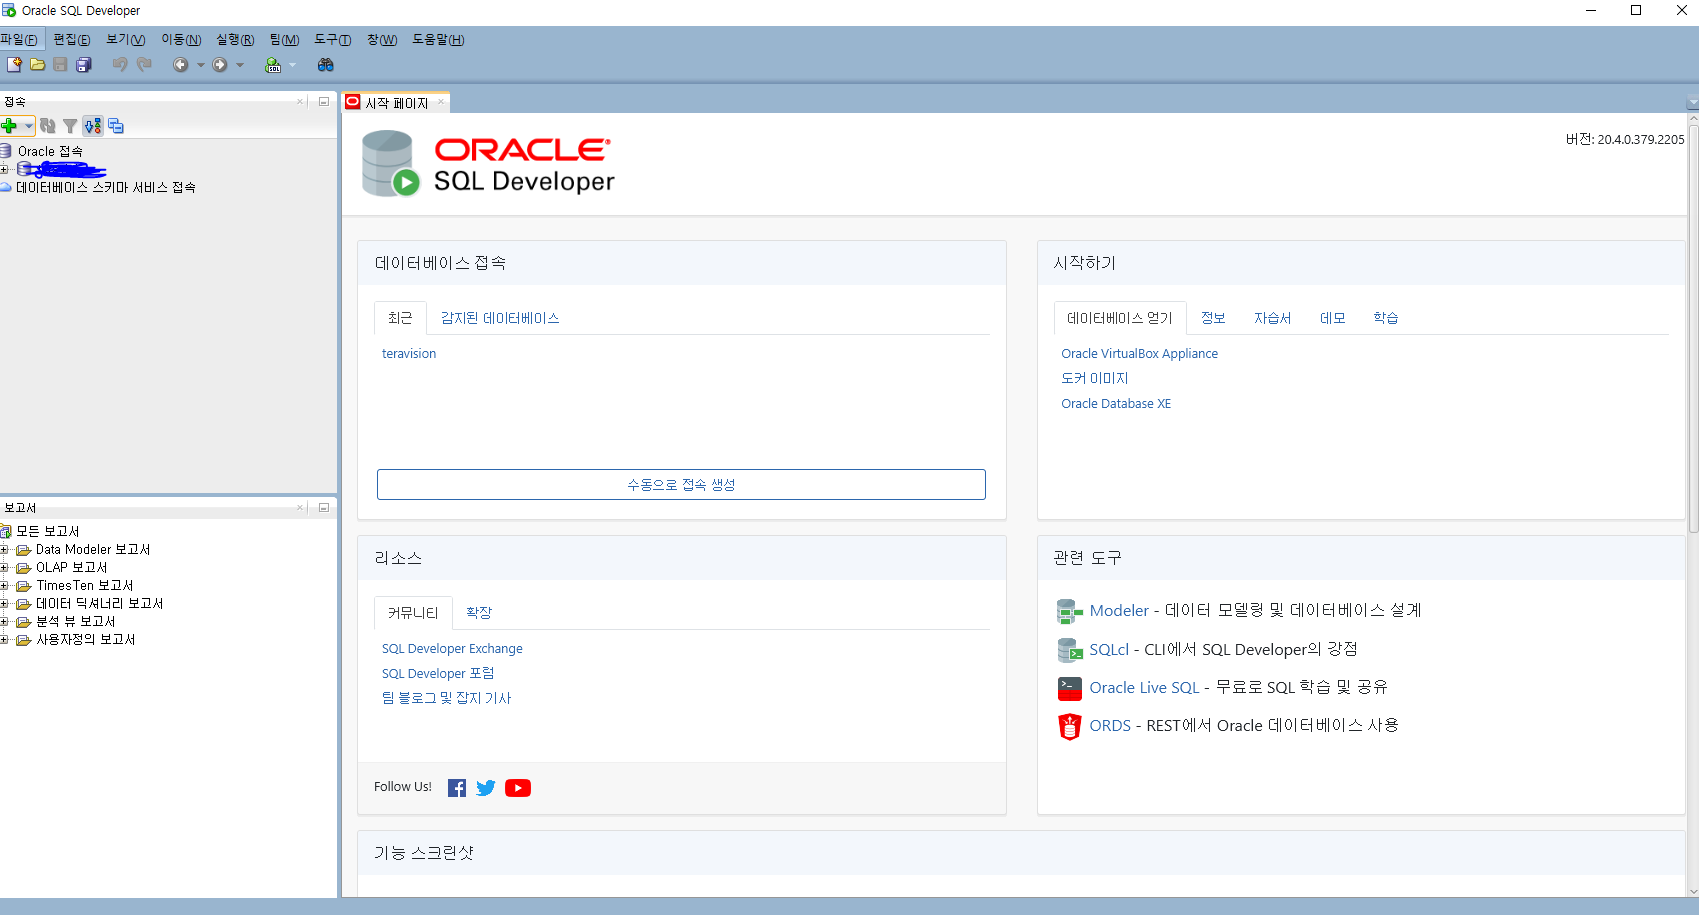Viewport: 1699px width, 915px height.
Task: Click the Redo arrow icon
Action: coord(144,65)
